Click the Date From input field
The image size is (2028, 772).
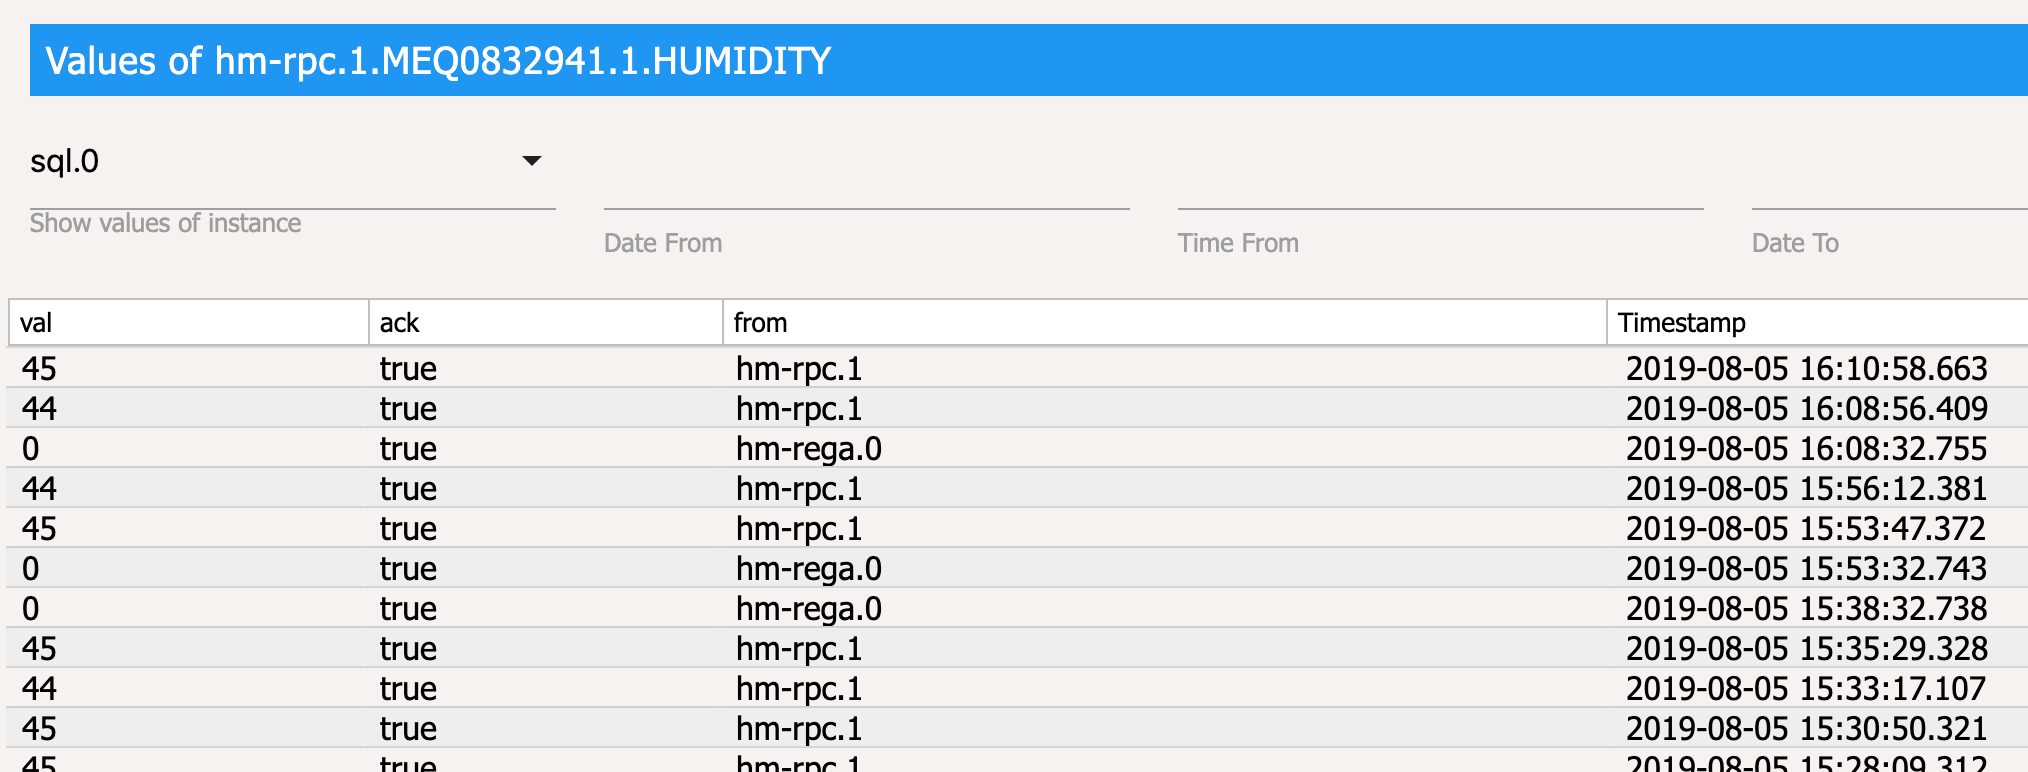[x=866, y=186]
